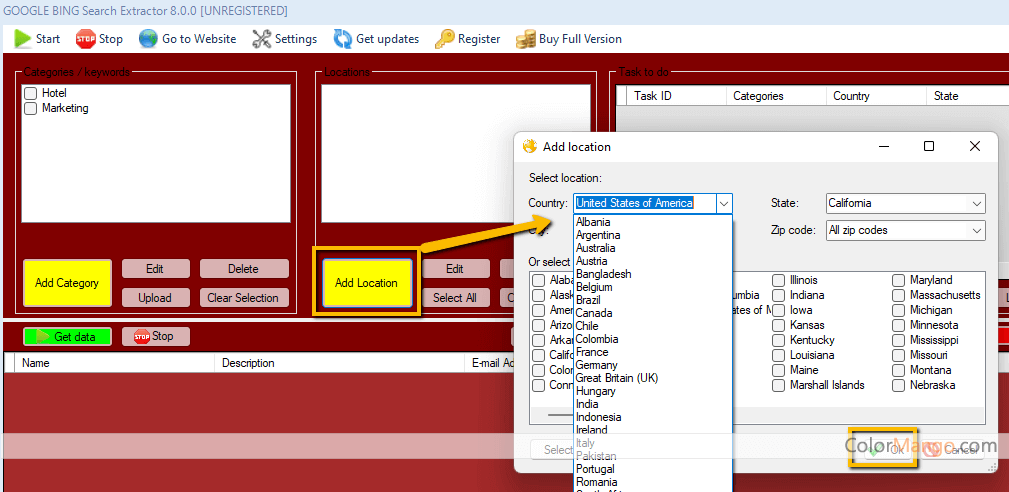Tick the Maryland state checkbox

tap(899, 280)
